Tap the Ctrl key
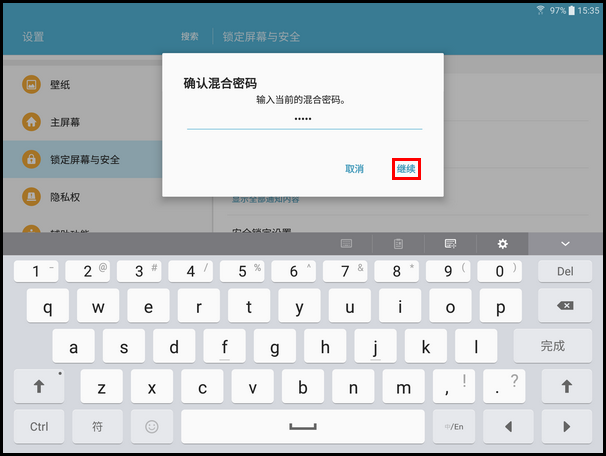 pyautogui.click(x=39, y=427)
